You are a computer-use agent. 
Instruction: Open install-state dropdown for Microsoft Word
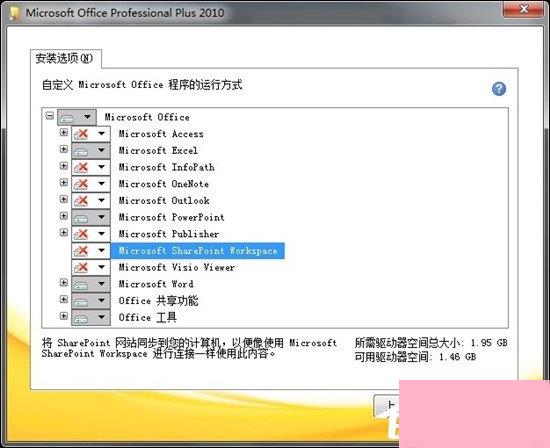[91, 284]
